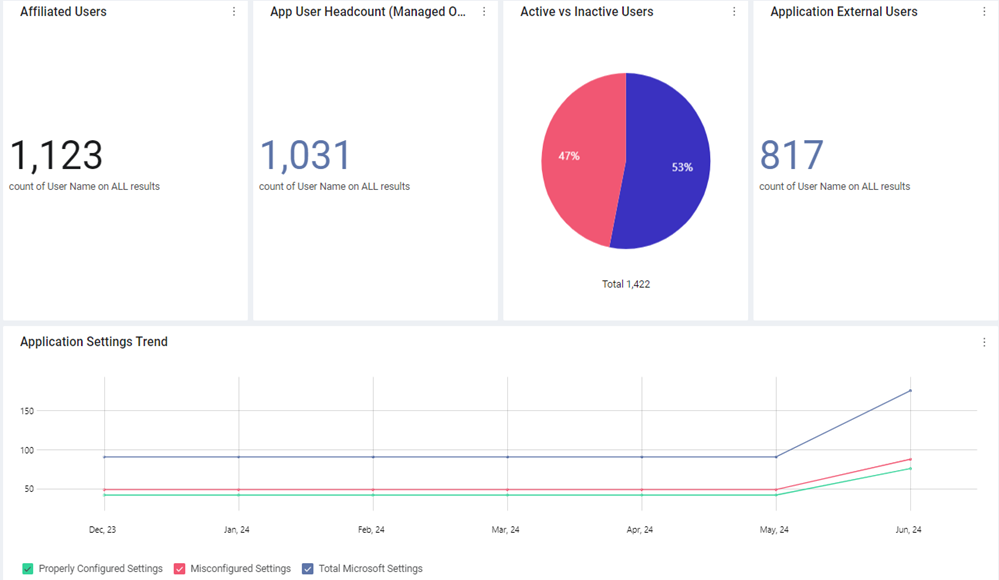The width and height of the screenshot is (999, 580).
Task: Toggle the Total Microsoft Settings checkbox
Action: pyautogui.click(x=308, y=569)
